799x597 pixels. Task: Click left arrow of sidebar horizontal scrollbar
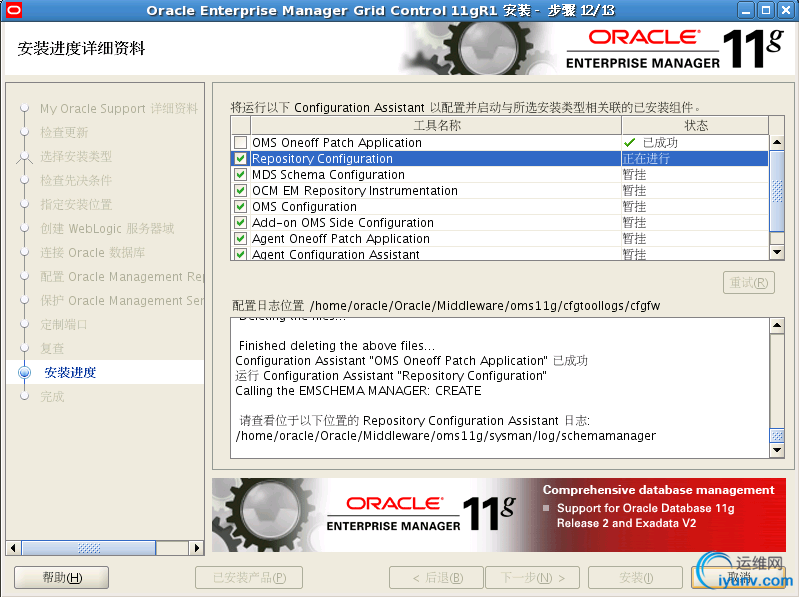click(14, 548)
